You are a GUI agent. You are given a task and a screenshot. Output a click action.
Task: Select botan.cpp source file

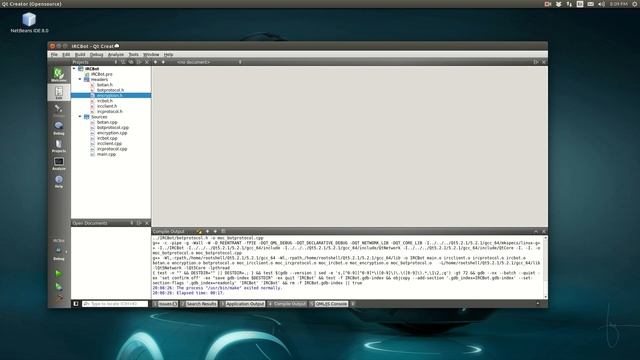coord(107,122)
